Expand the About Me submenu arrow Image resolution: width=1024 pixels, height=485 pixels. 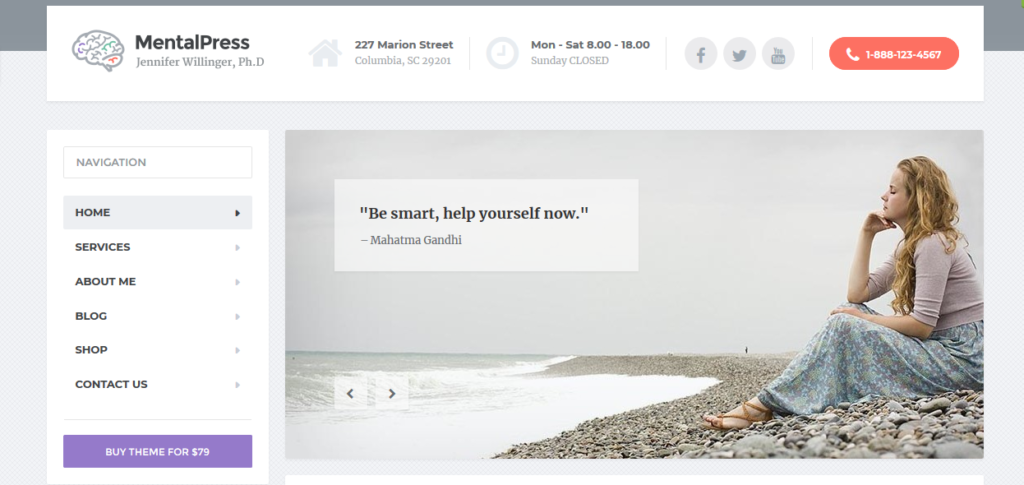click(x=238, y=282)
